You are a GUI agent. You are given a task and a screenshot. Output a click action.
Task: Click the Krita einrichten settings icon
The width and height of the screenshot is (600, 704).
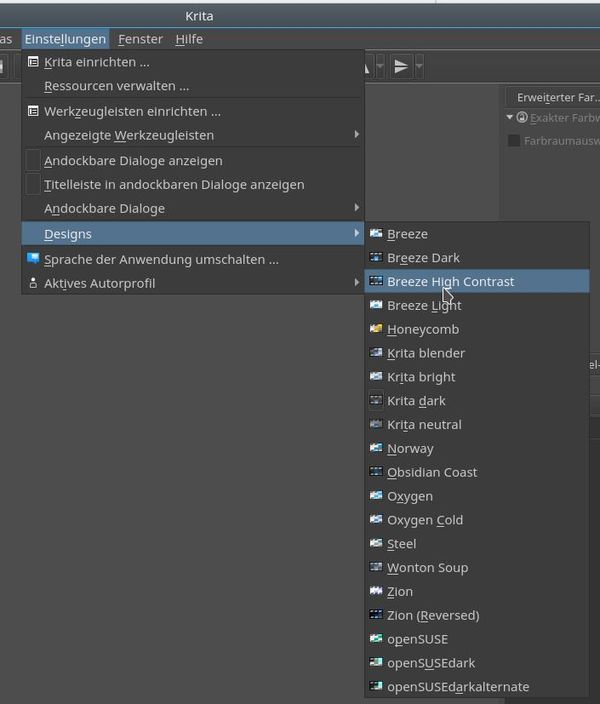coord(33,62)
